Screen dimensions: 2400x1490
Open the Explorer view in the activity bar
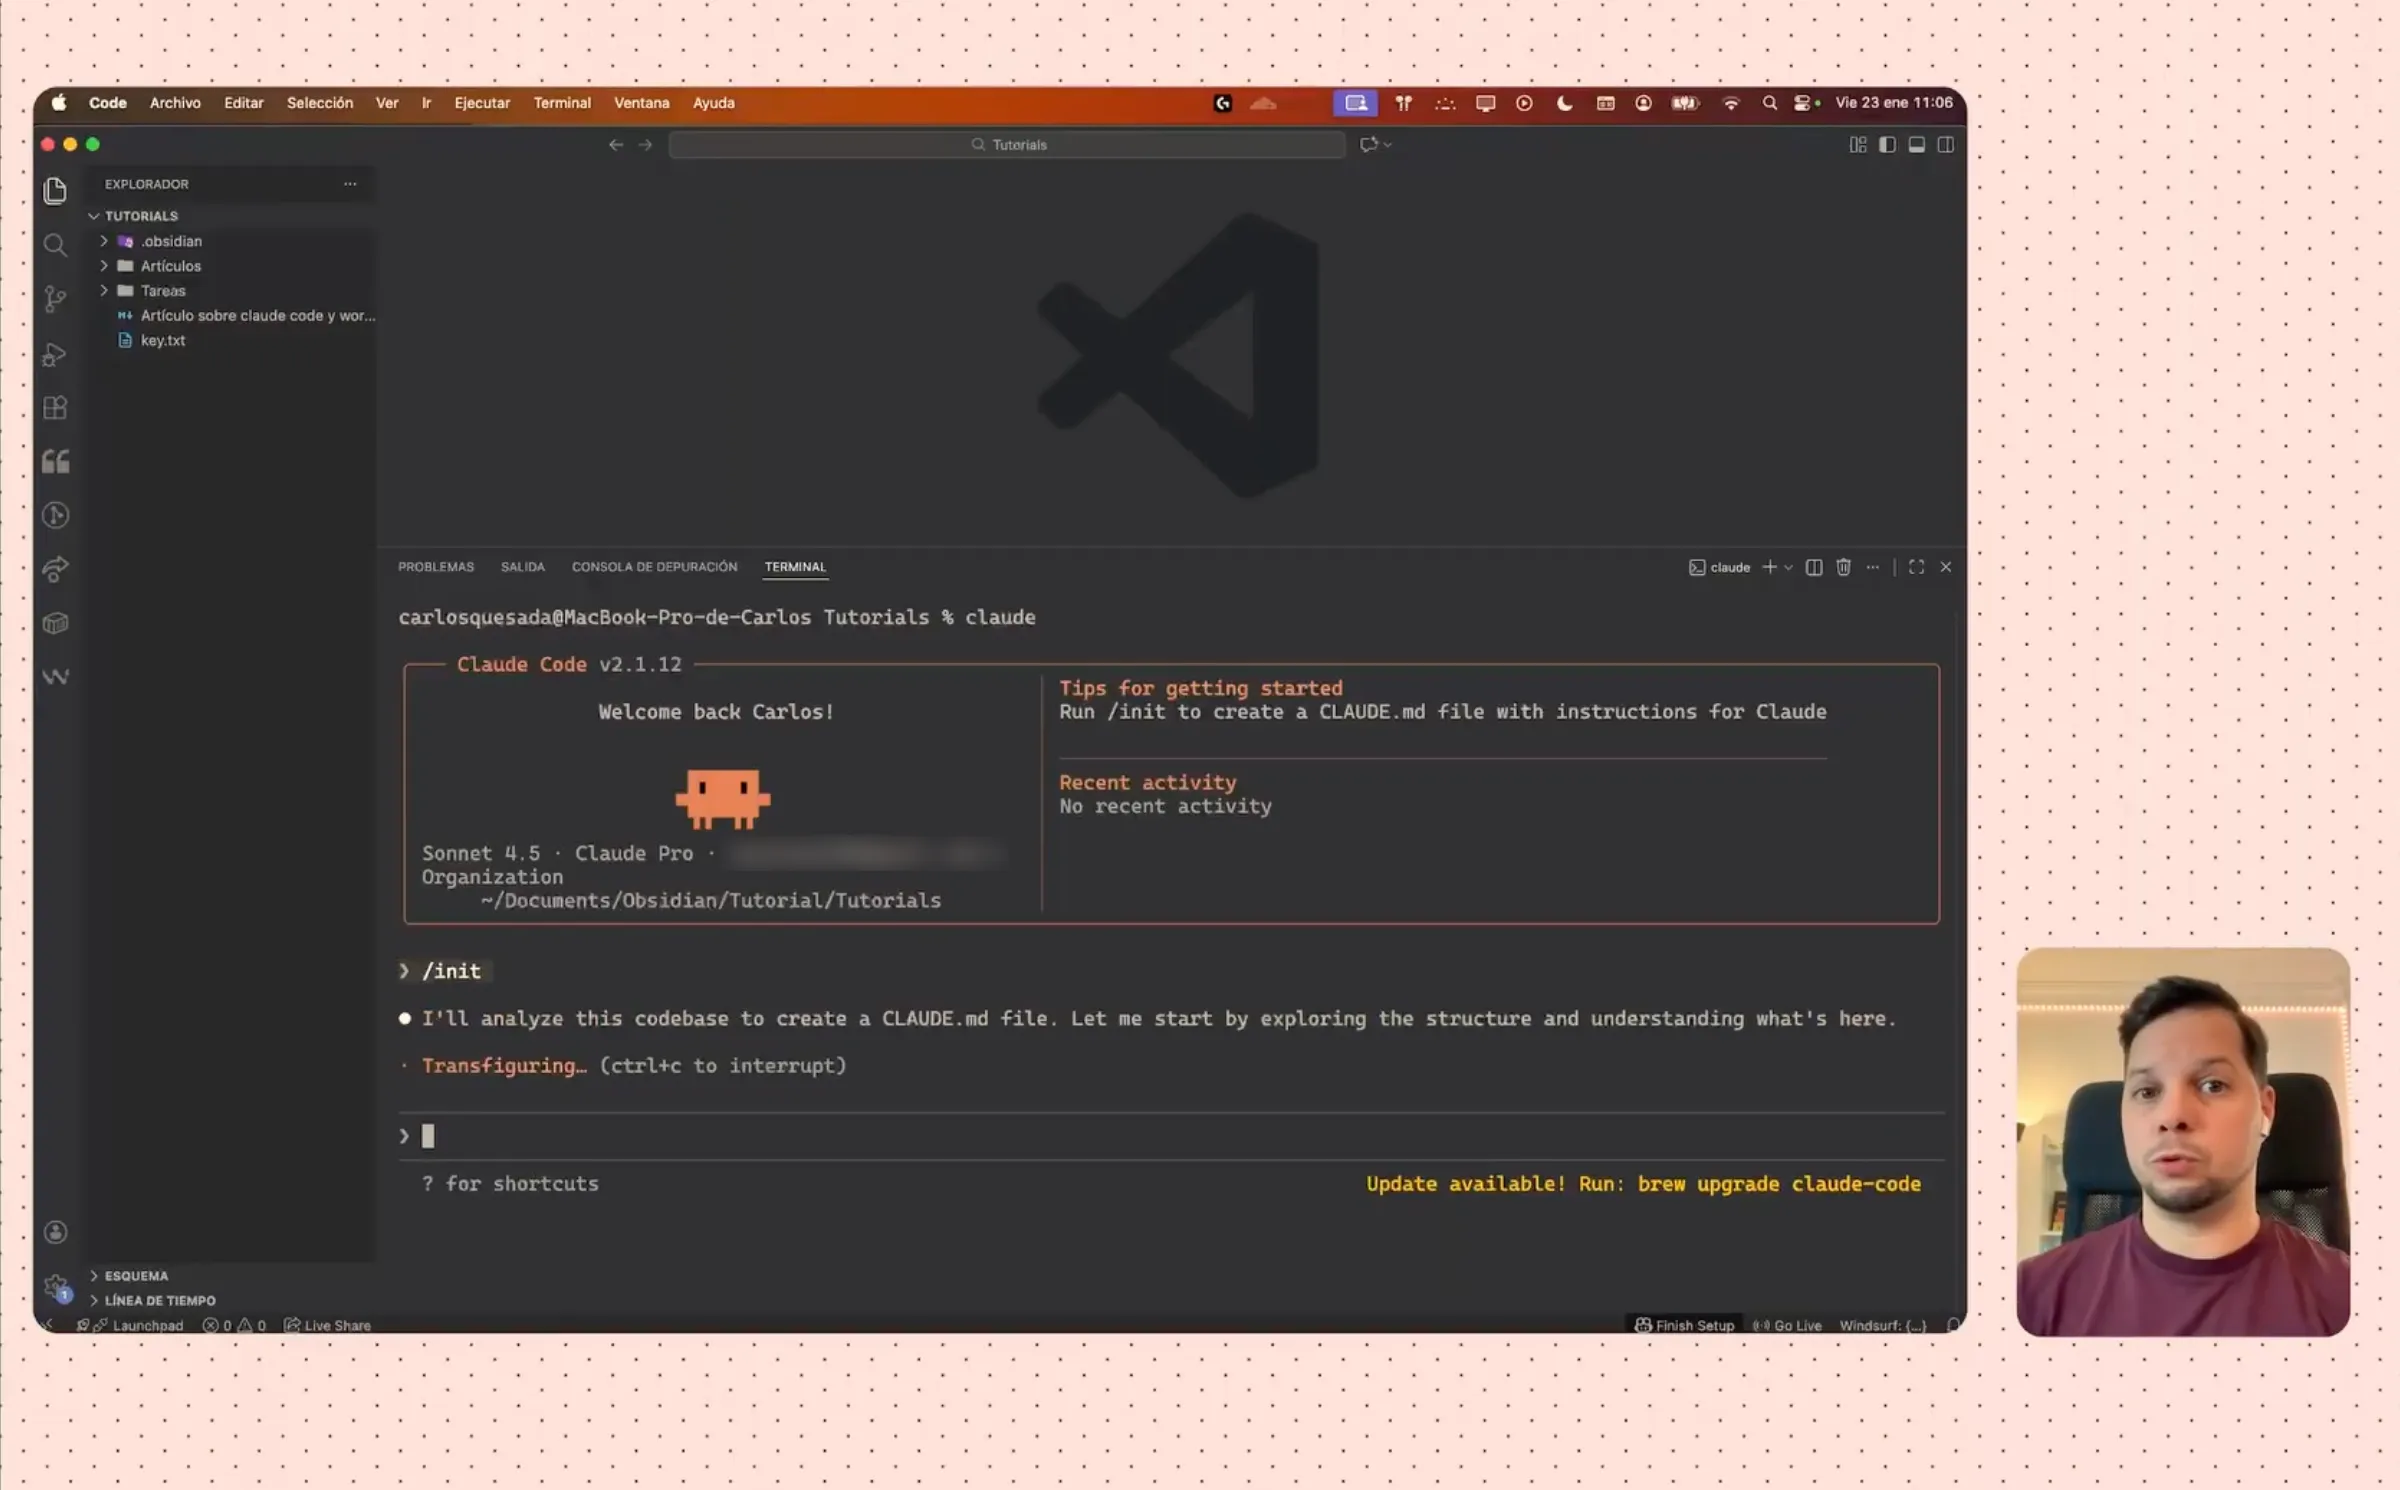click(56, 190)
